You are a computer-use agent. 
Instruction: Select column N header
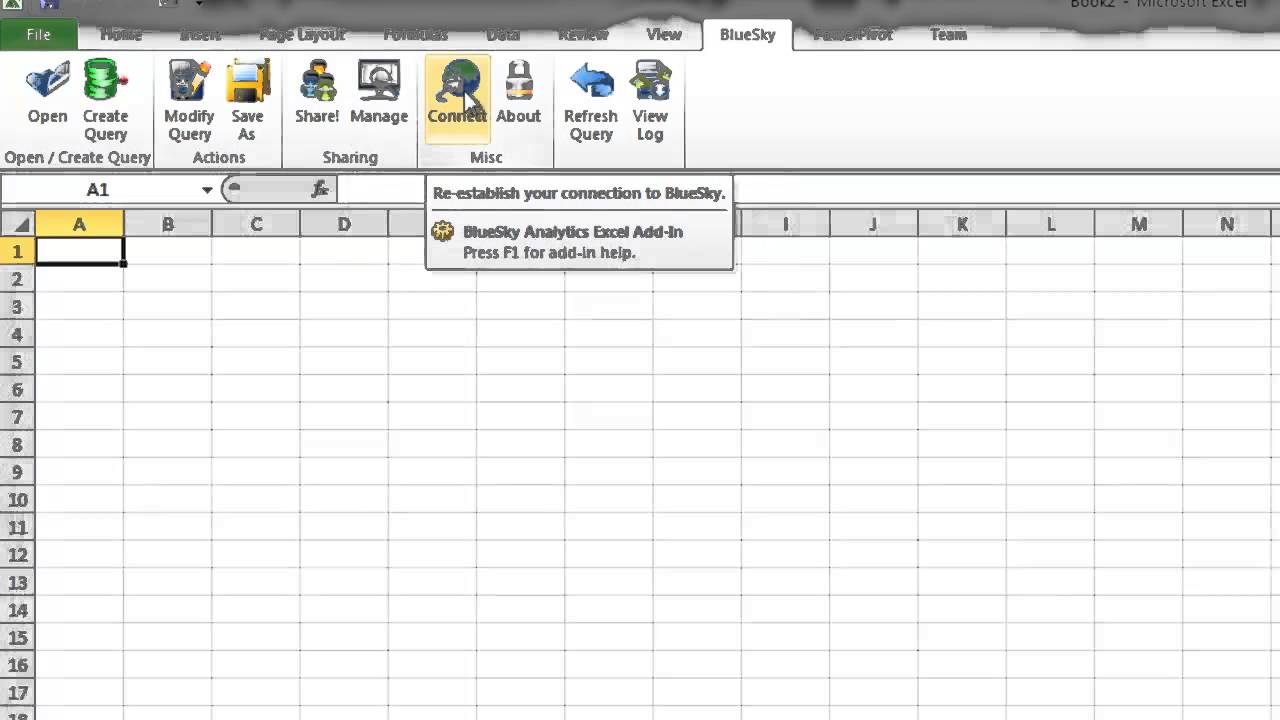pos(1227,224)
